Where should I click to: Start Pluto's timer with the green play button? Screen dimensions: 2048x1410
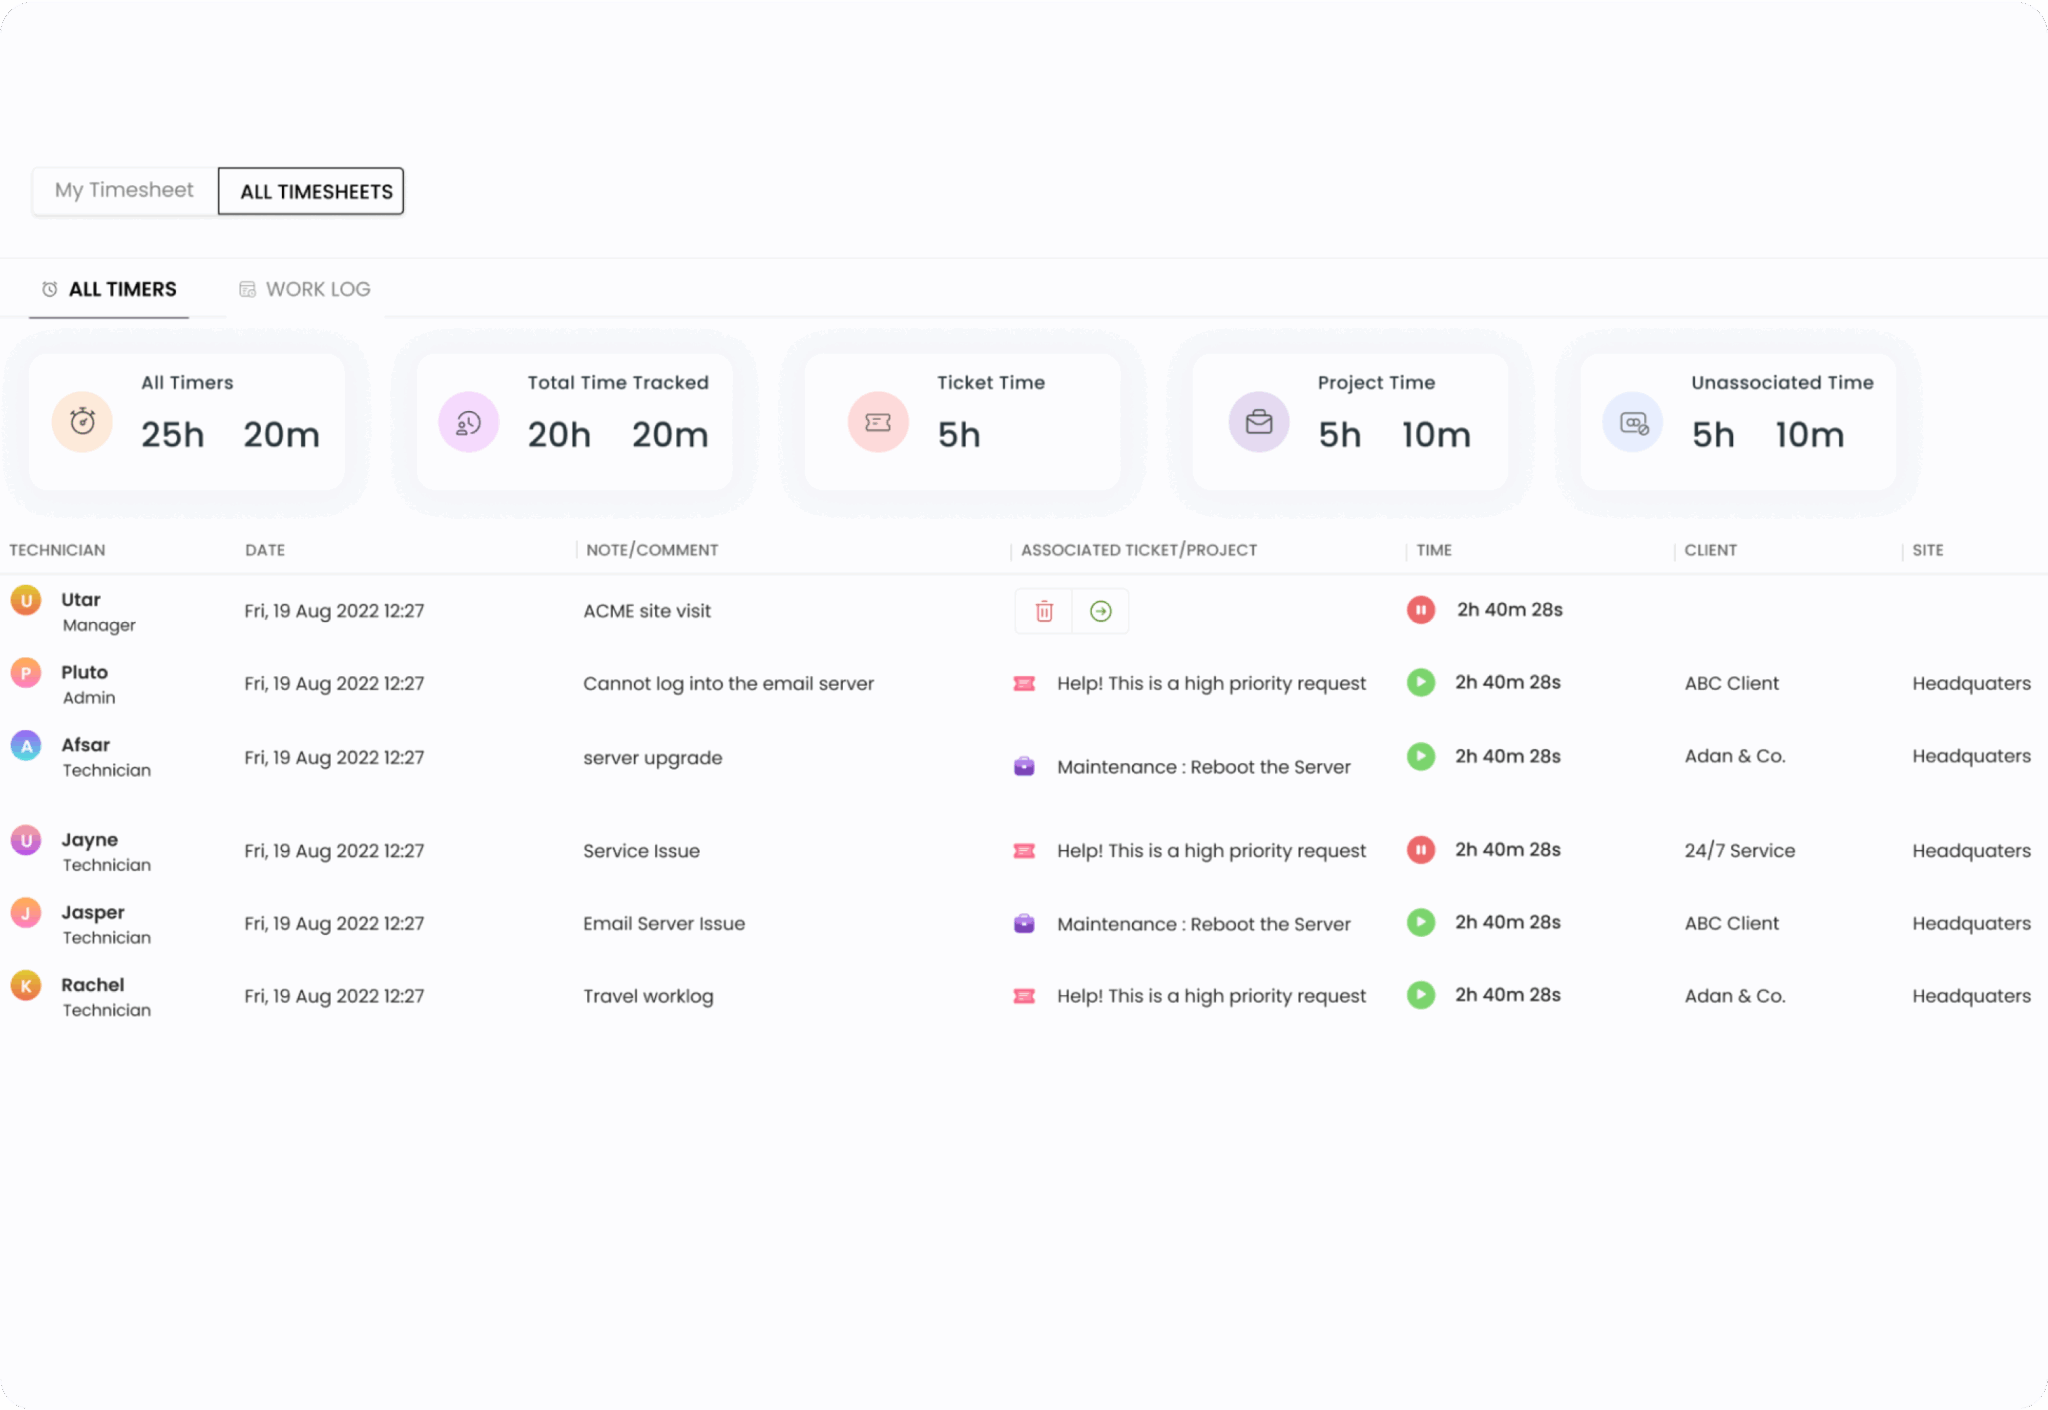pos(1420,683)
